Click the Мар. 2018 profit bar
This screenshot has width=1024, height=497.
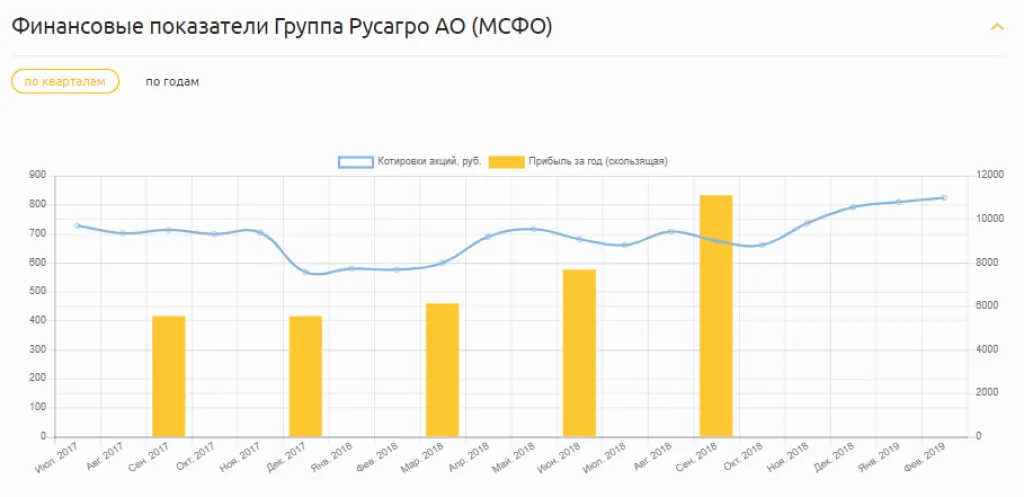coord(442,370)
